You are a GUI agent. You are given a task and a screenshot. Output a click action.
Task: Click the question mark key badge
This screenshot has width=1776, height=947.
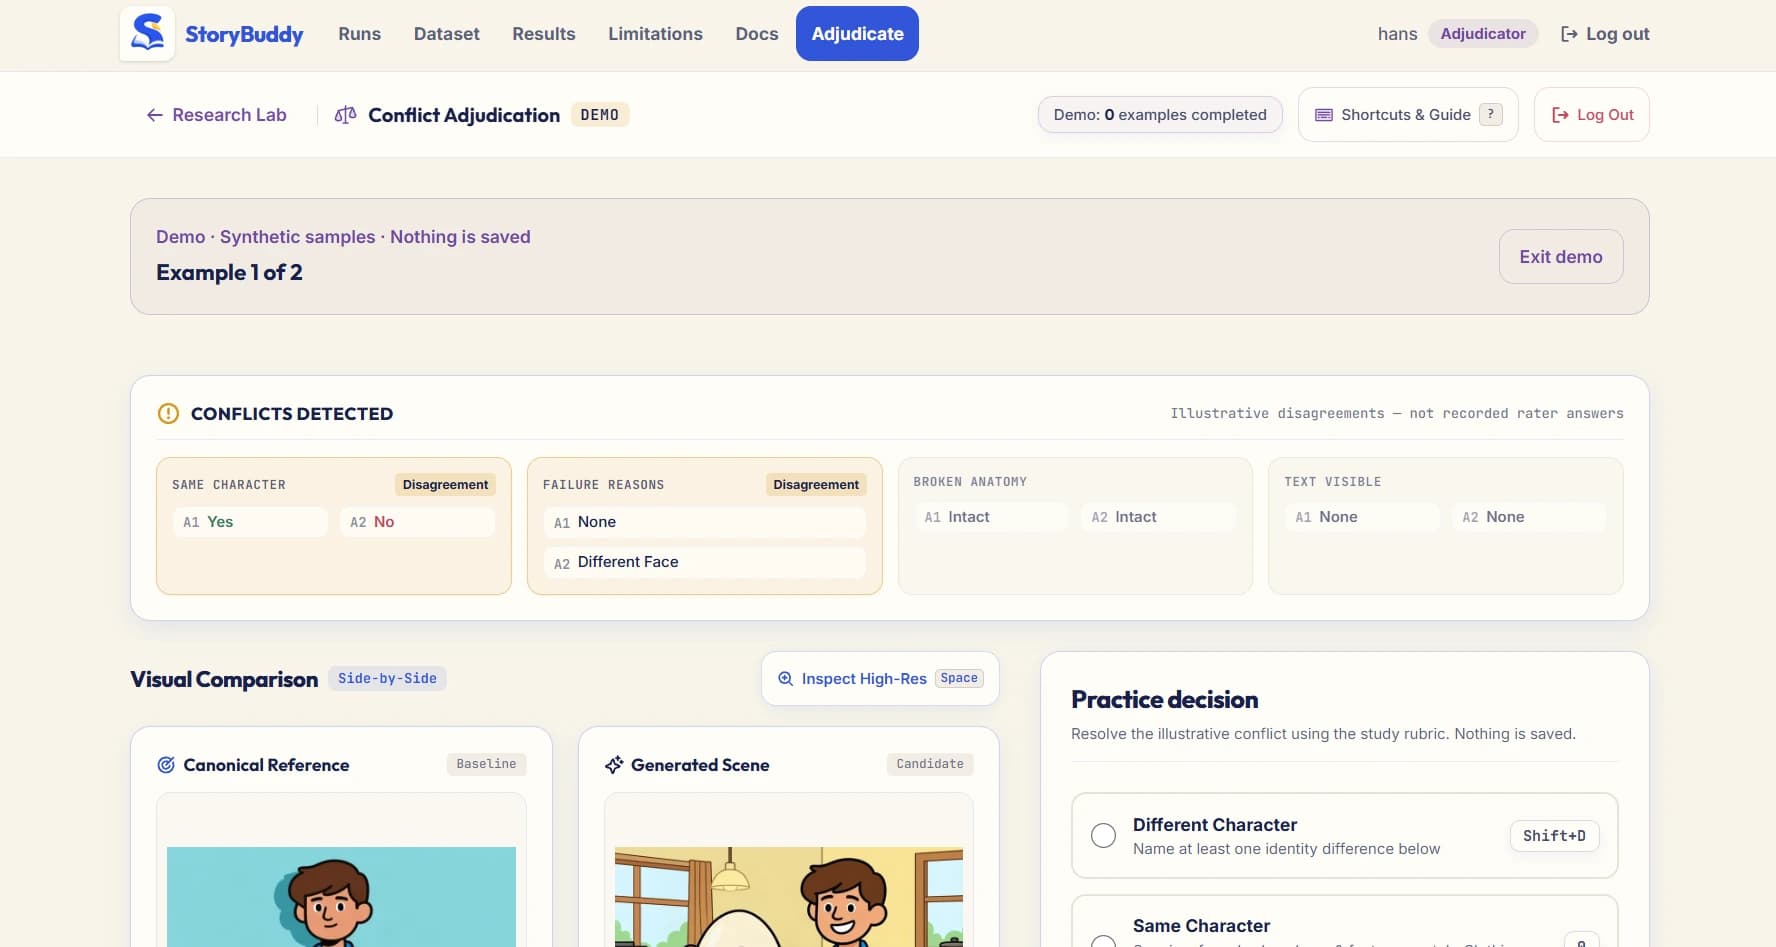(1490, 114)
